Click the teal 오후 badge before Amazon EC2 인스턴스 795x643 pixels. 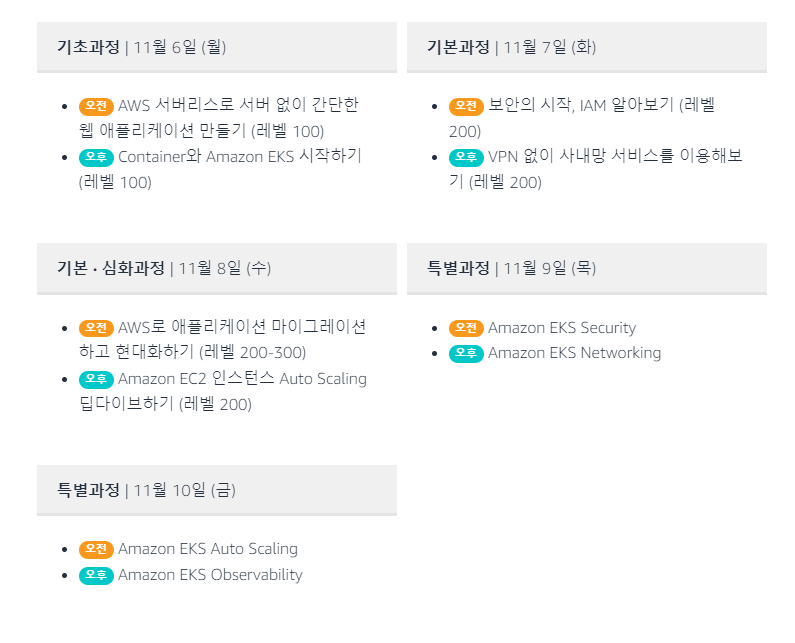pyautogui.click(x=96, y=379)
